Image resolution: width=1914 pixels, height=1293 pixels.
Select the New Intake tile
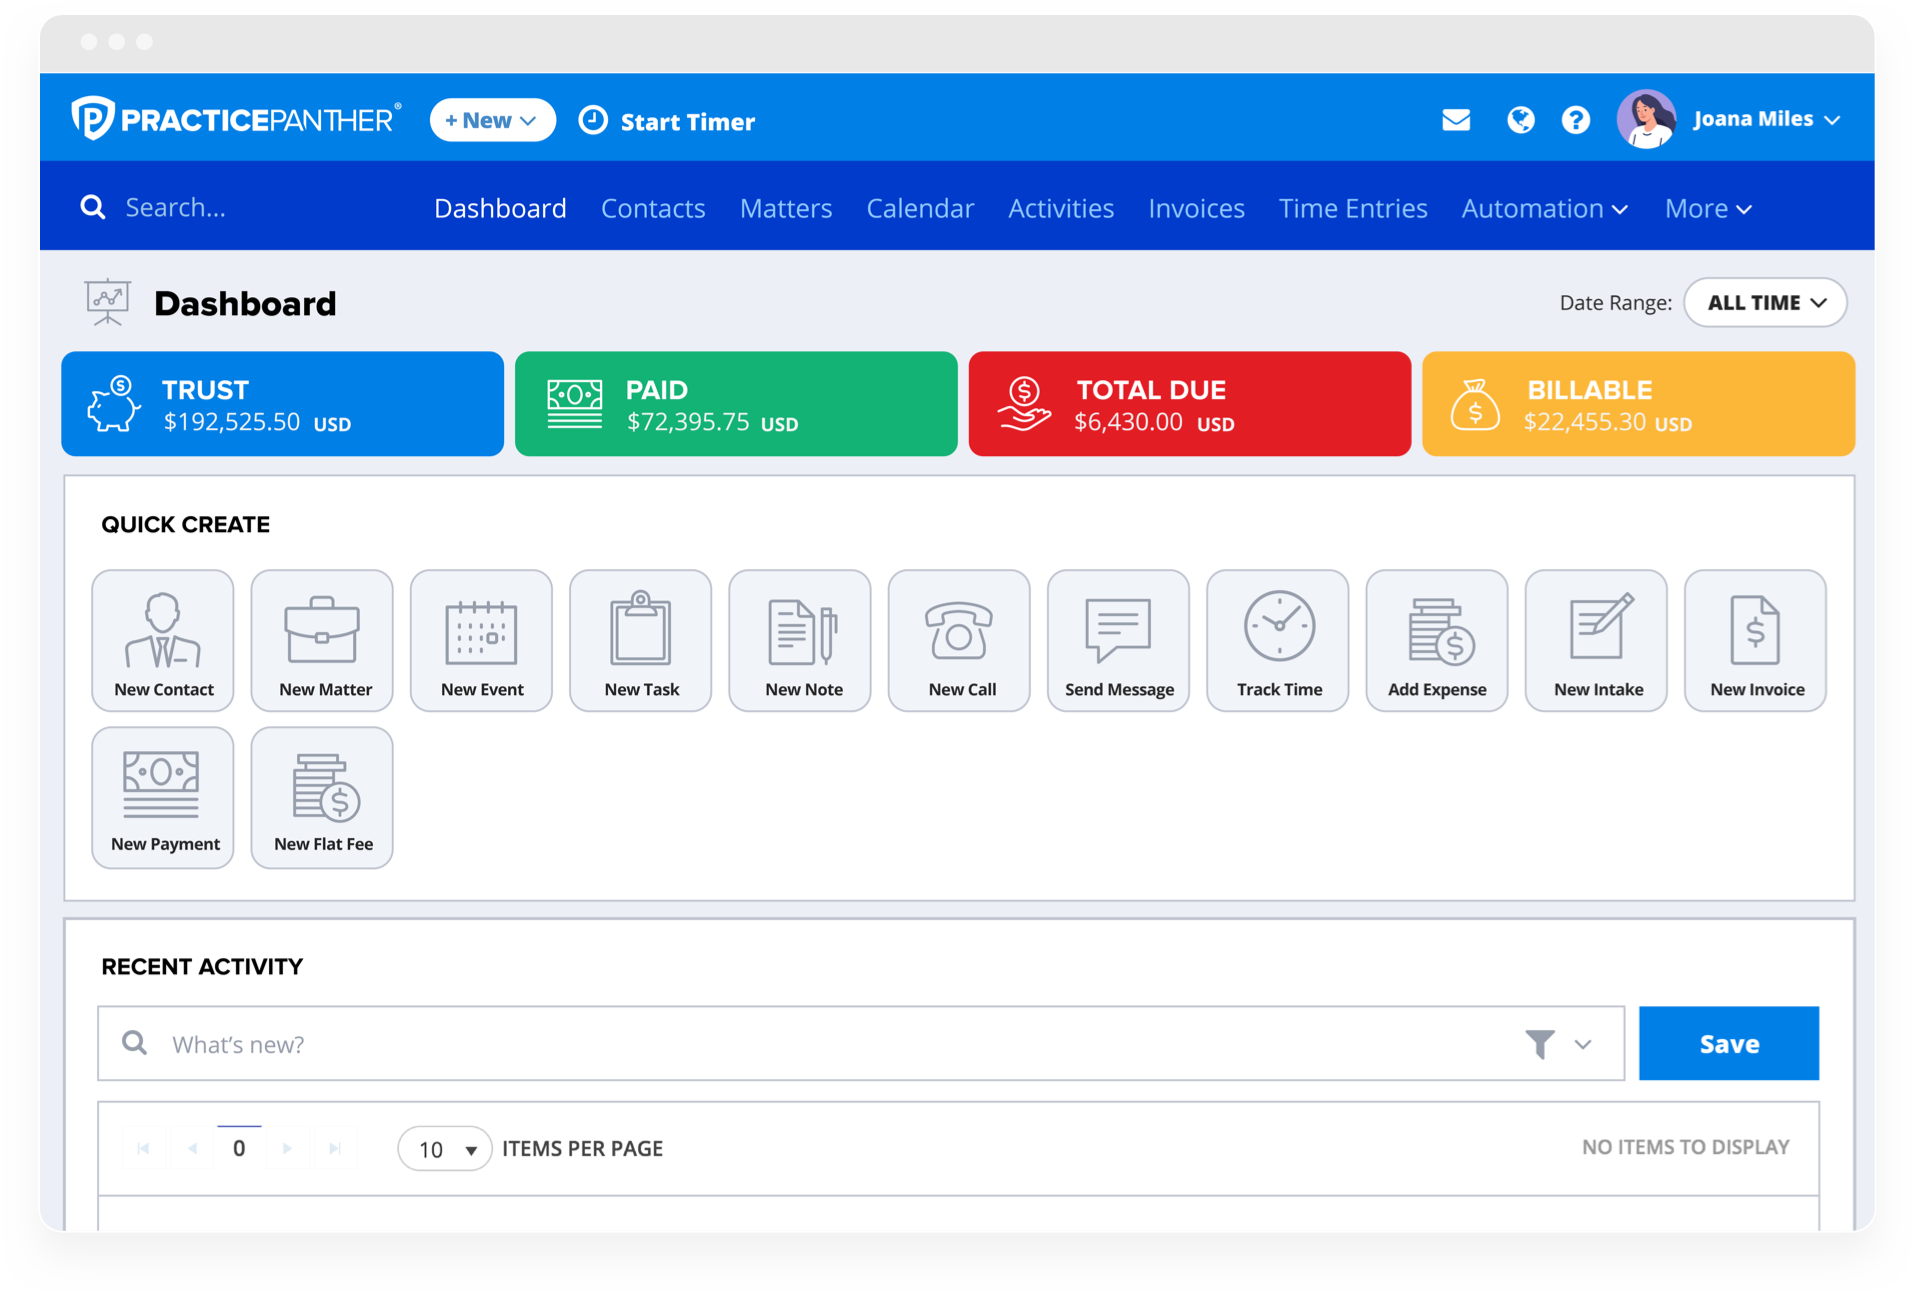click(1596, 640)
